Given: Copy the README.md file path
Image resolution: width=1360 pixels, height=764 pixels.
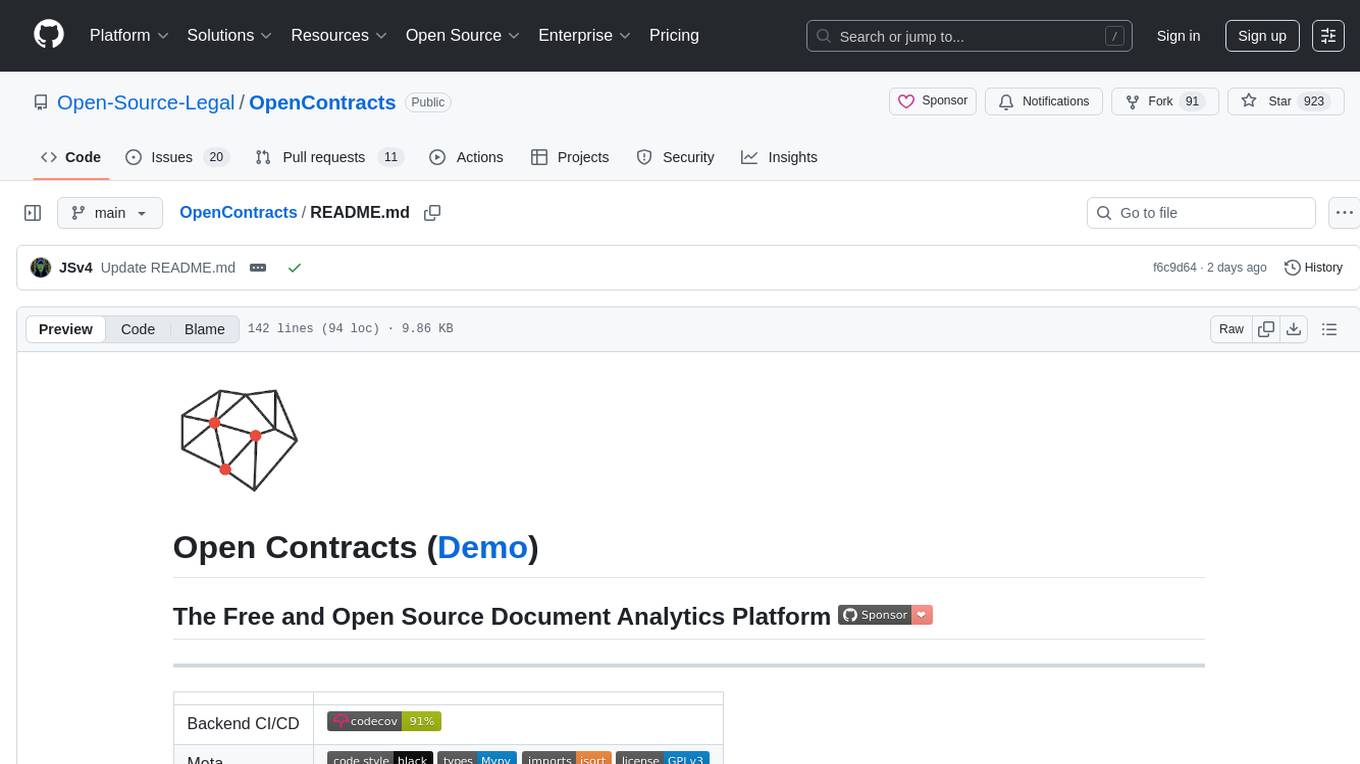Looking at the screenshot, I should (x=432, y=213).
